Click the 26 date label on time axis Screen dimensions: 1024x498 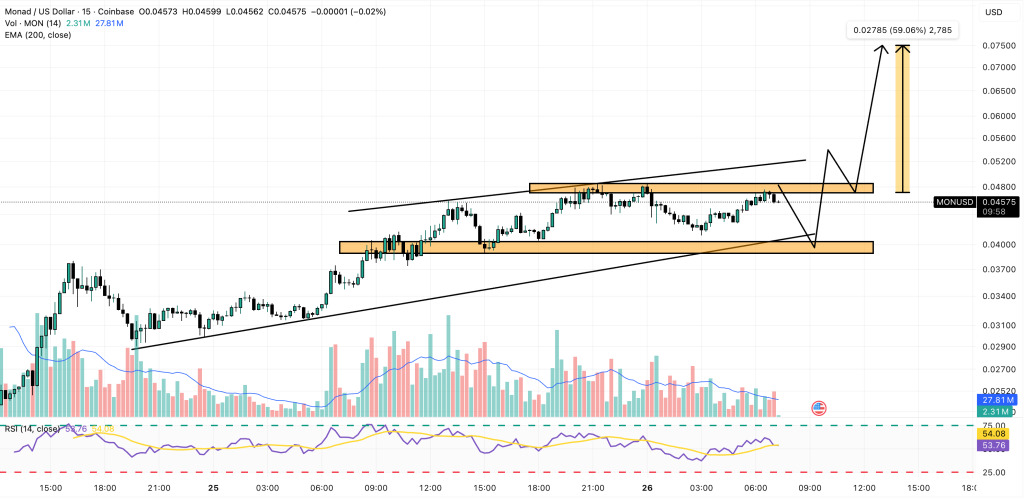coord(647,488)
